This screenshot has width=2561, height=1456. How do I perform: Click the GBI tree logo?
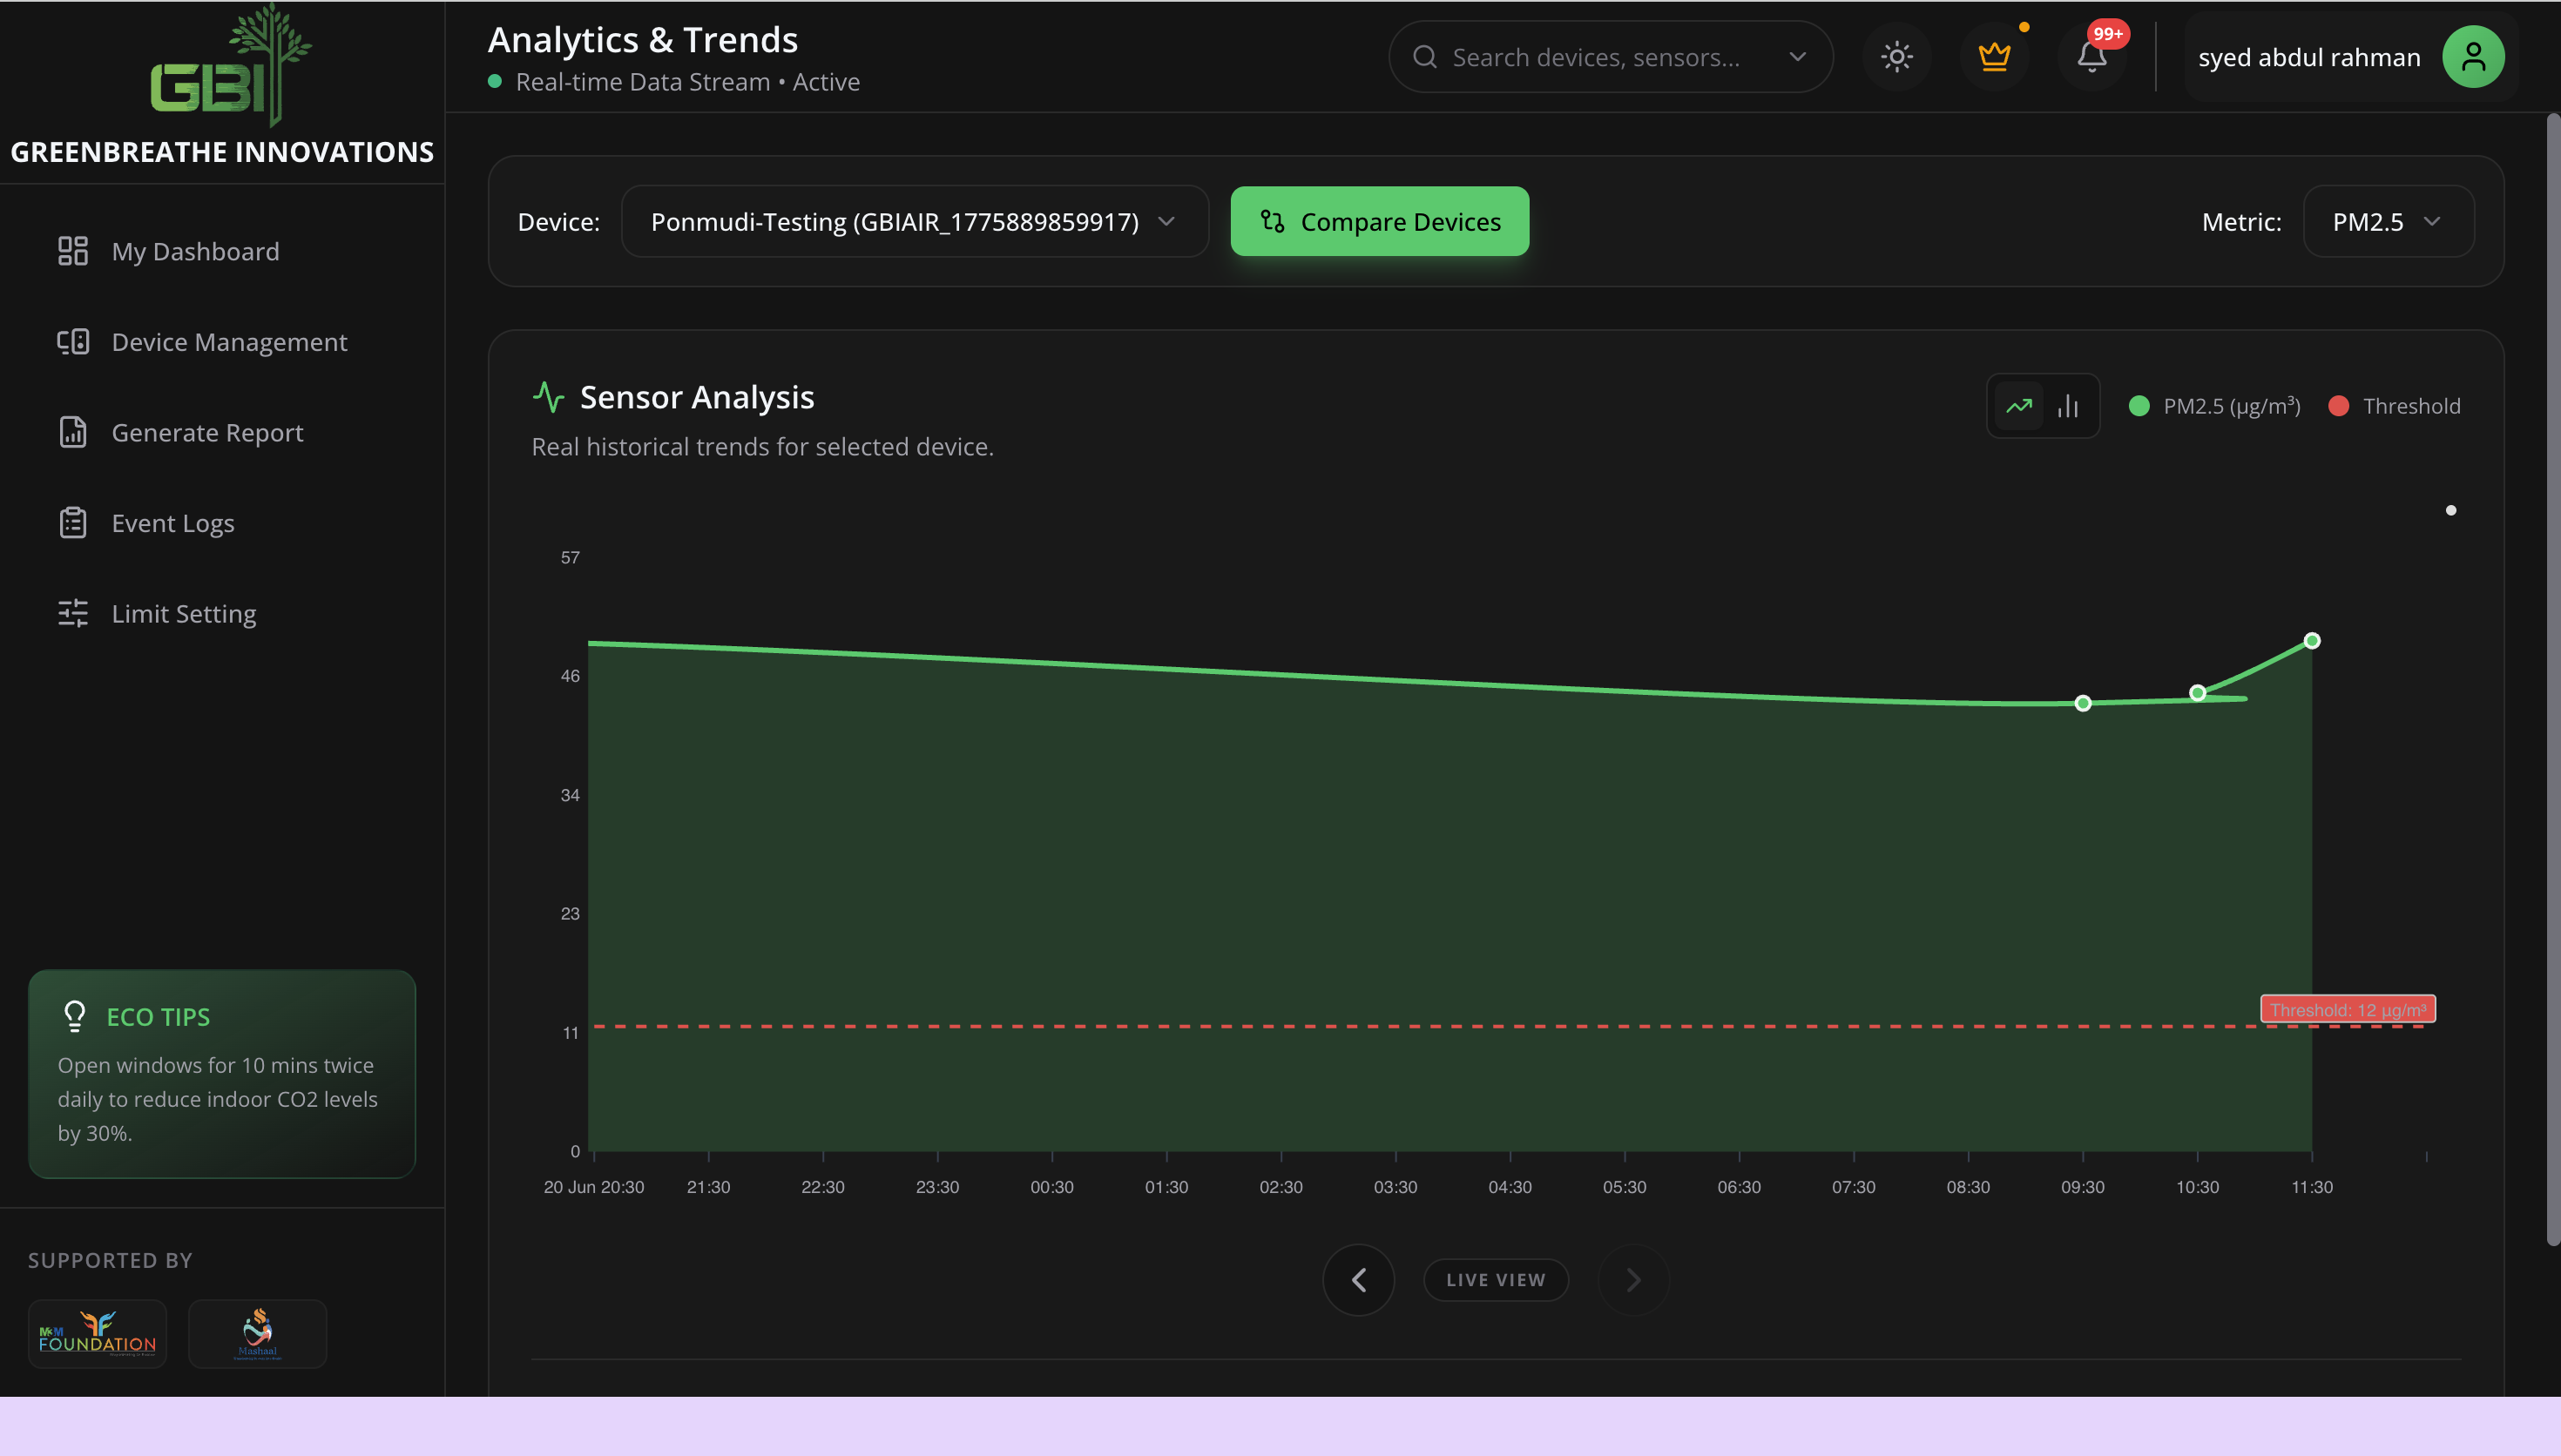[229, 65]
